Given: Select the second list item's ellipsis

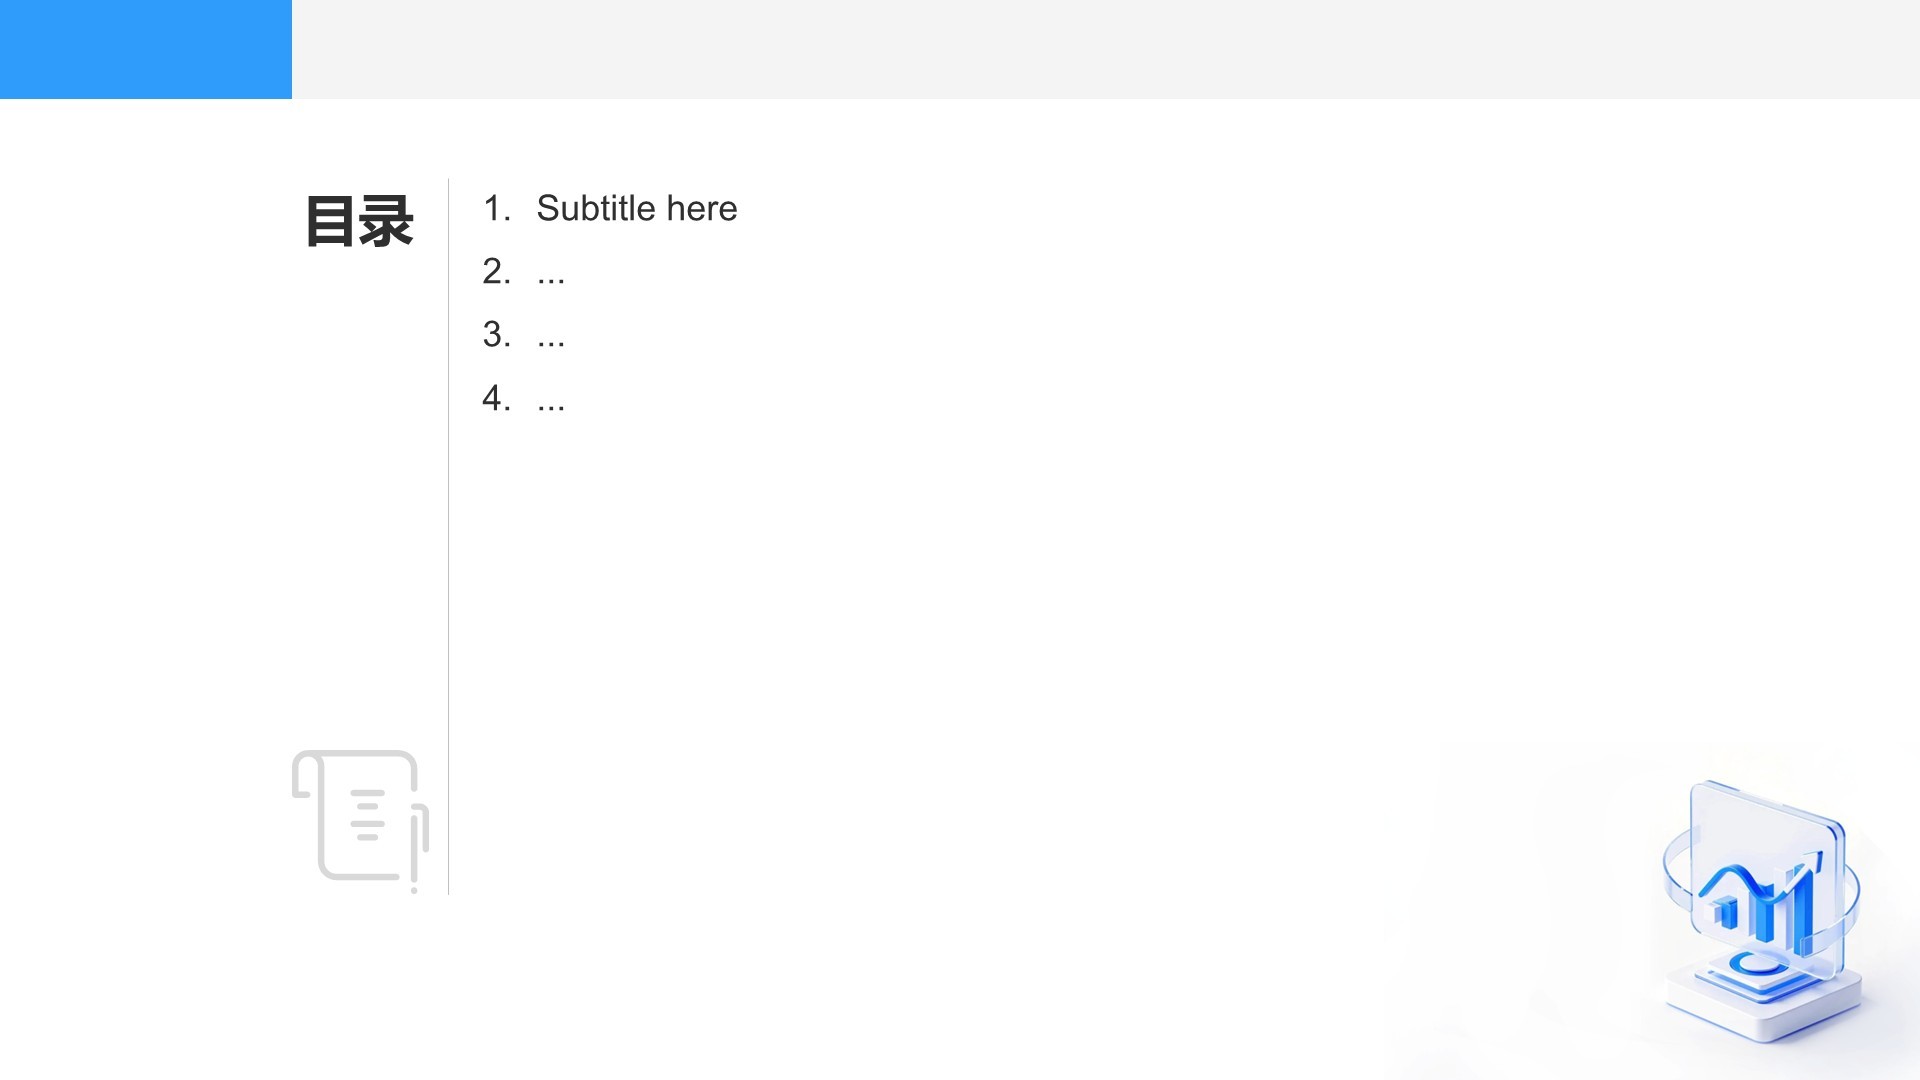Looking at the screenshot, I should point(551,272).
